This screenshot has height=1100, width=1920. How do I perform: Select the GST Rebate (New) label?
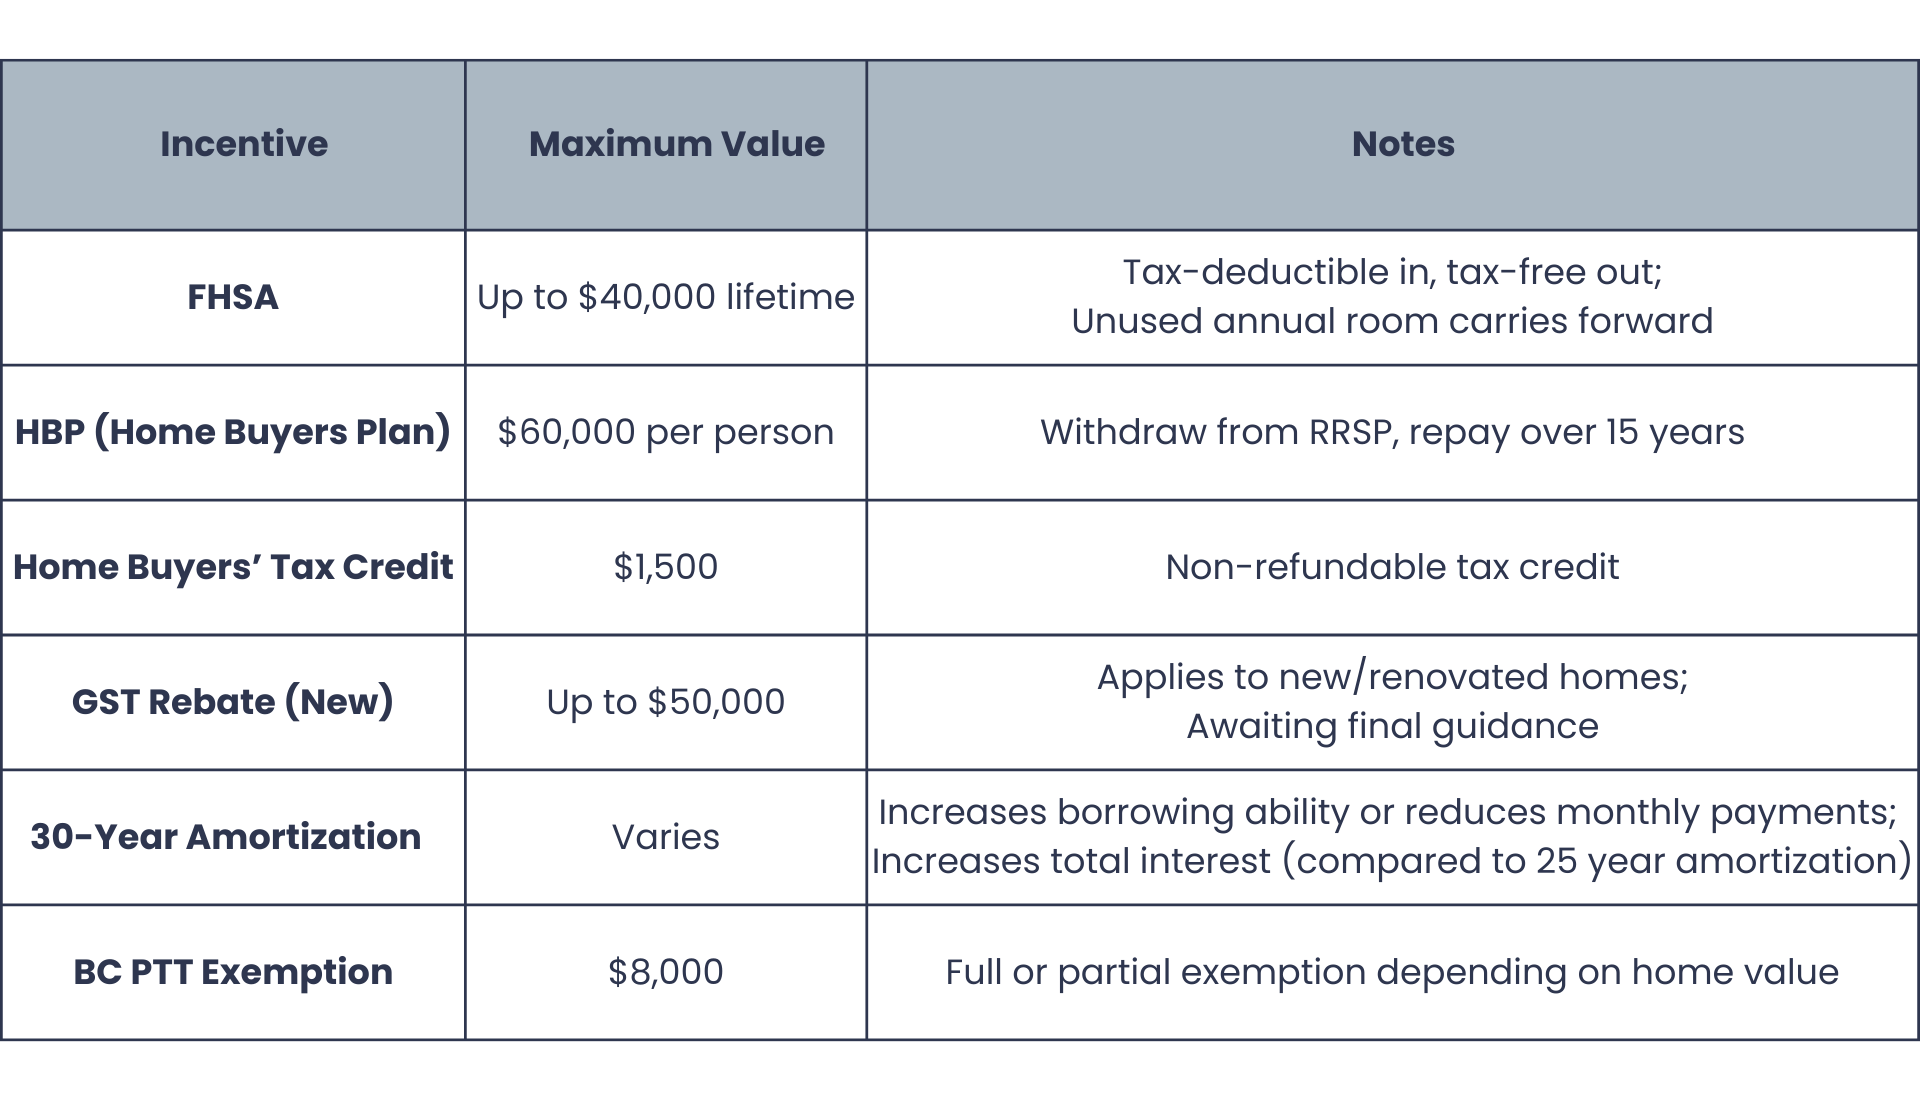[233, 702]
